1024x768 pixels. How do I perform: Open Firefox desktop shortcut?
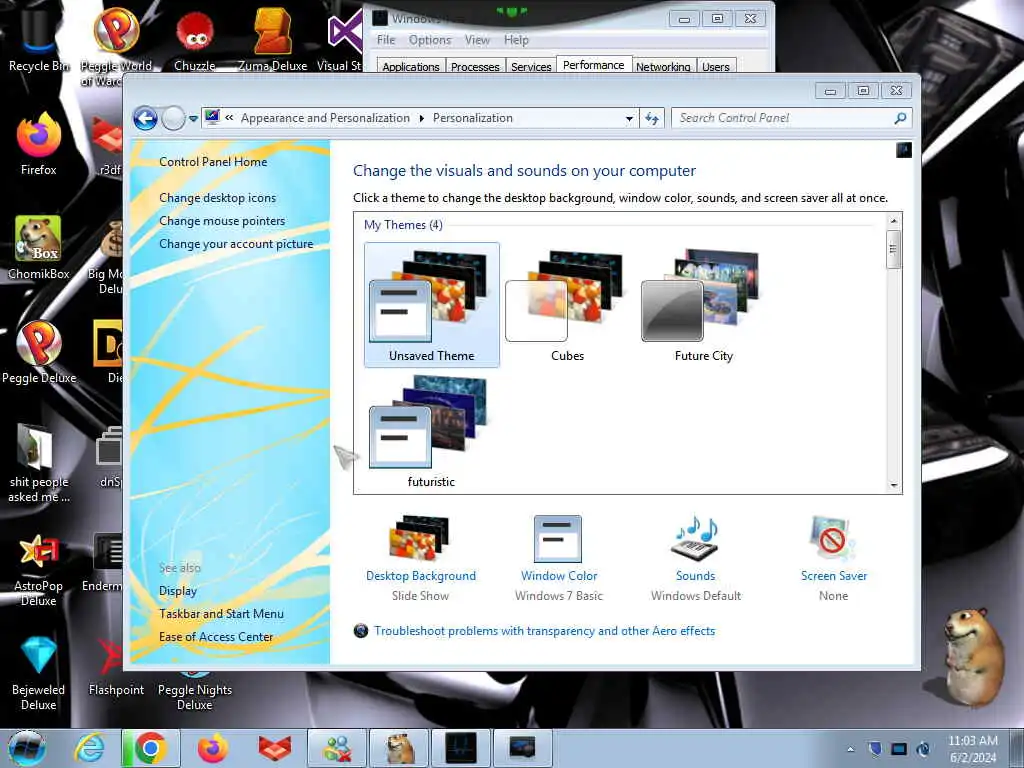click(x=39, y=144)
